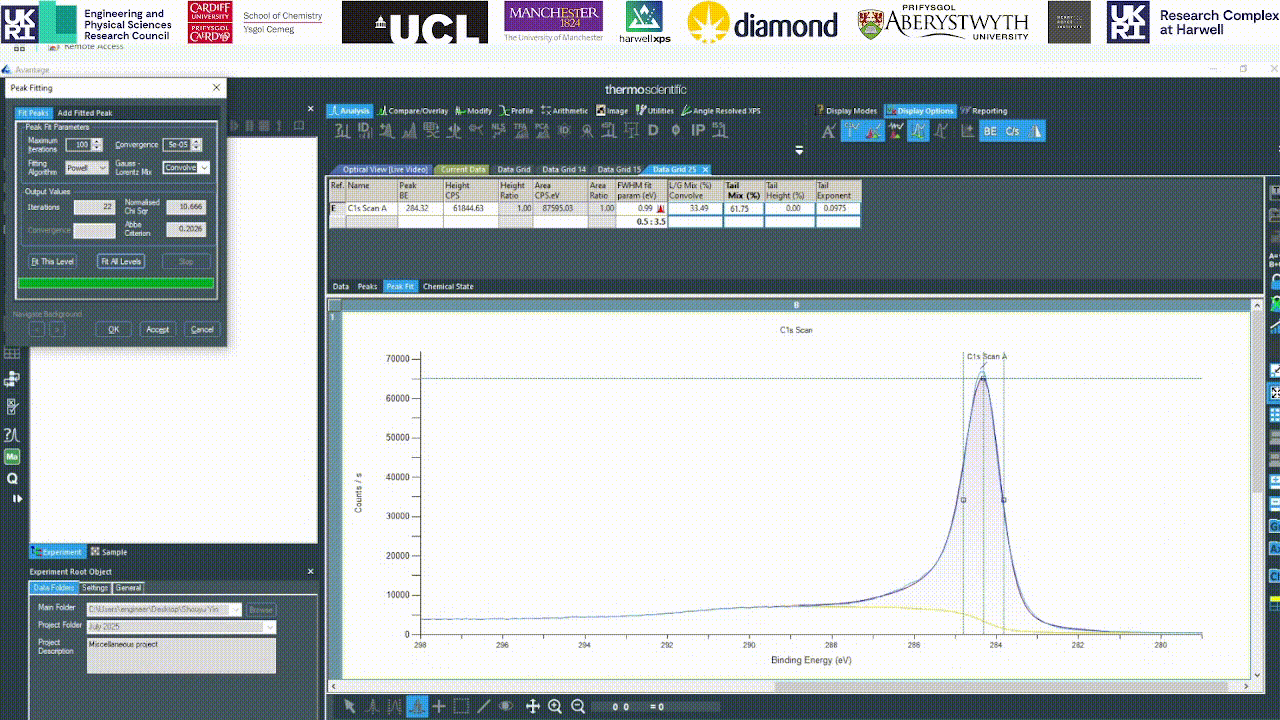Click the Fit All Levels button
The height and width of the screenshot is (720, 1280).
tap(121, 261)
